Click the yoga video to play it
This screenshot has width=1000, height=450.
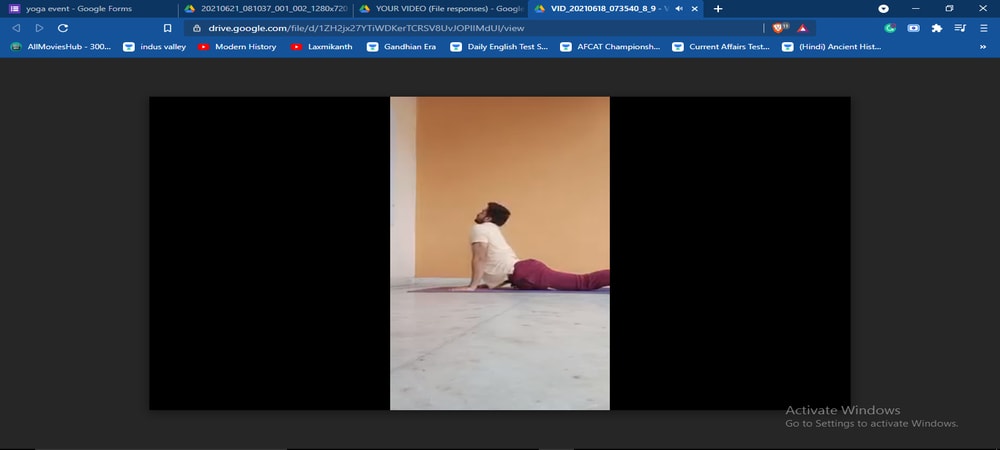pos(499,253)
